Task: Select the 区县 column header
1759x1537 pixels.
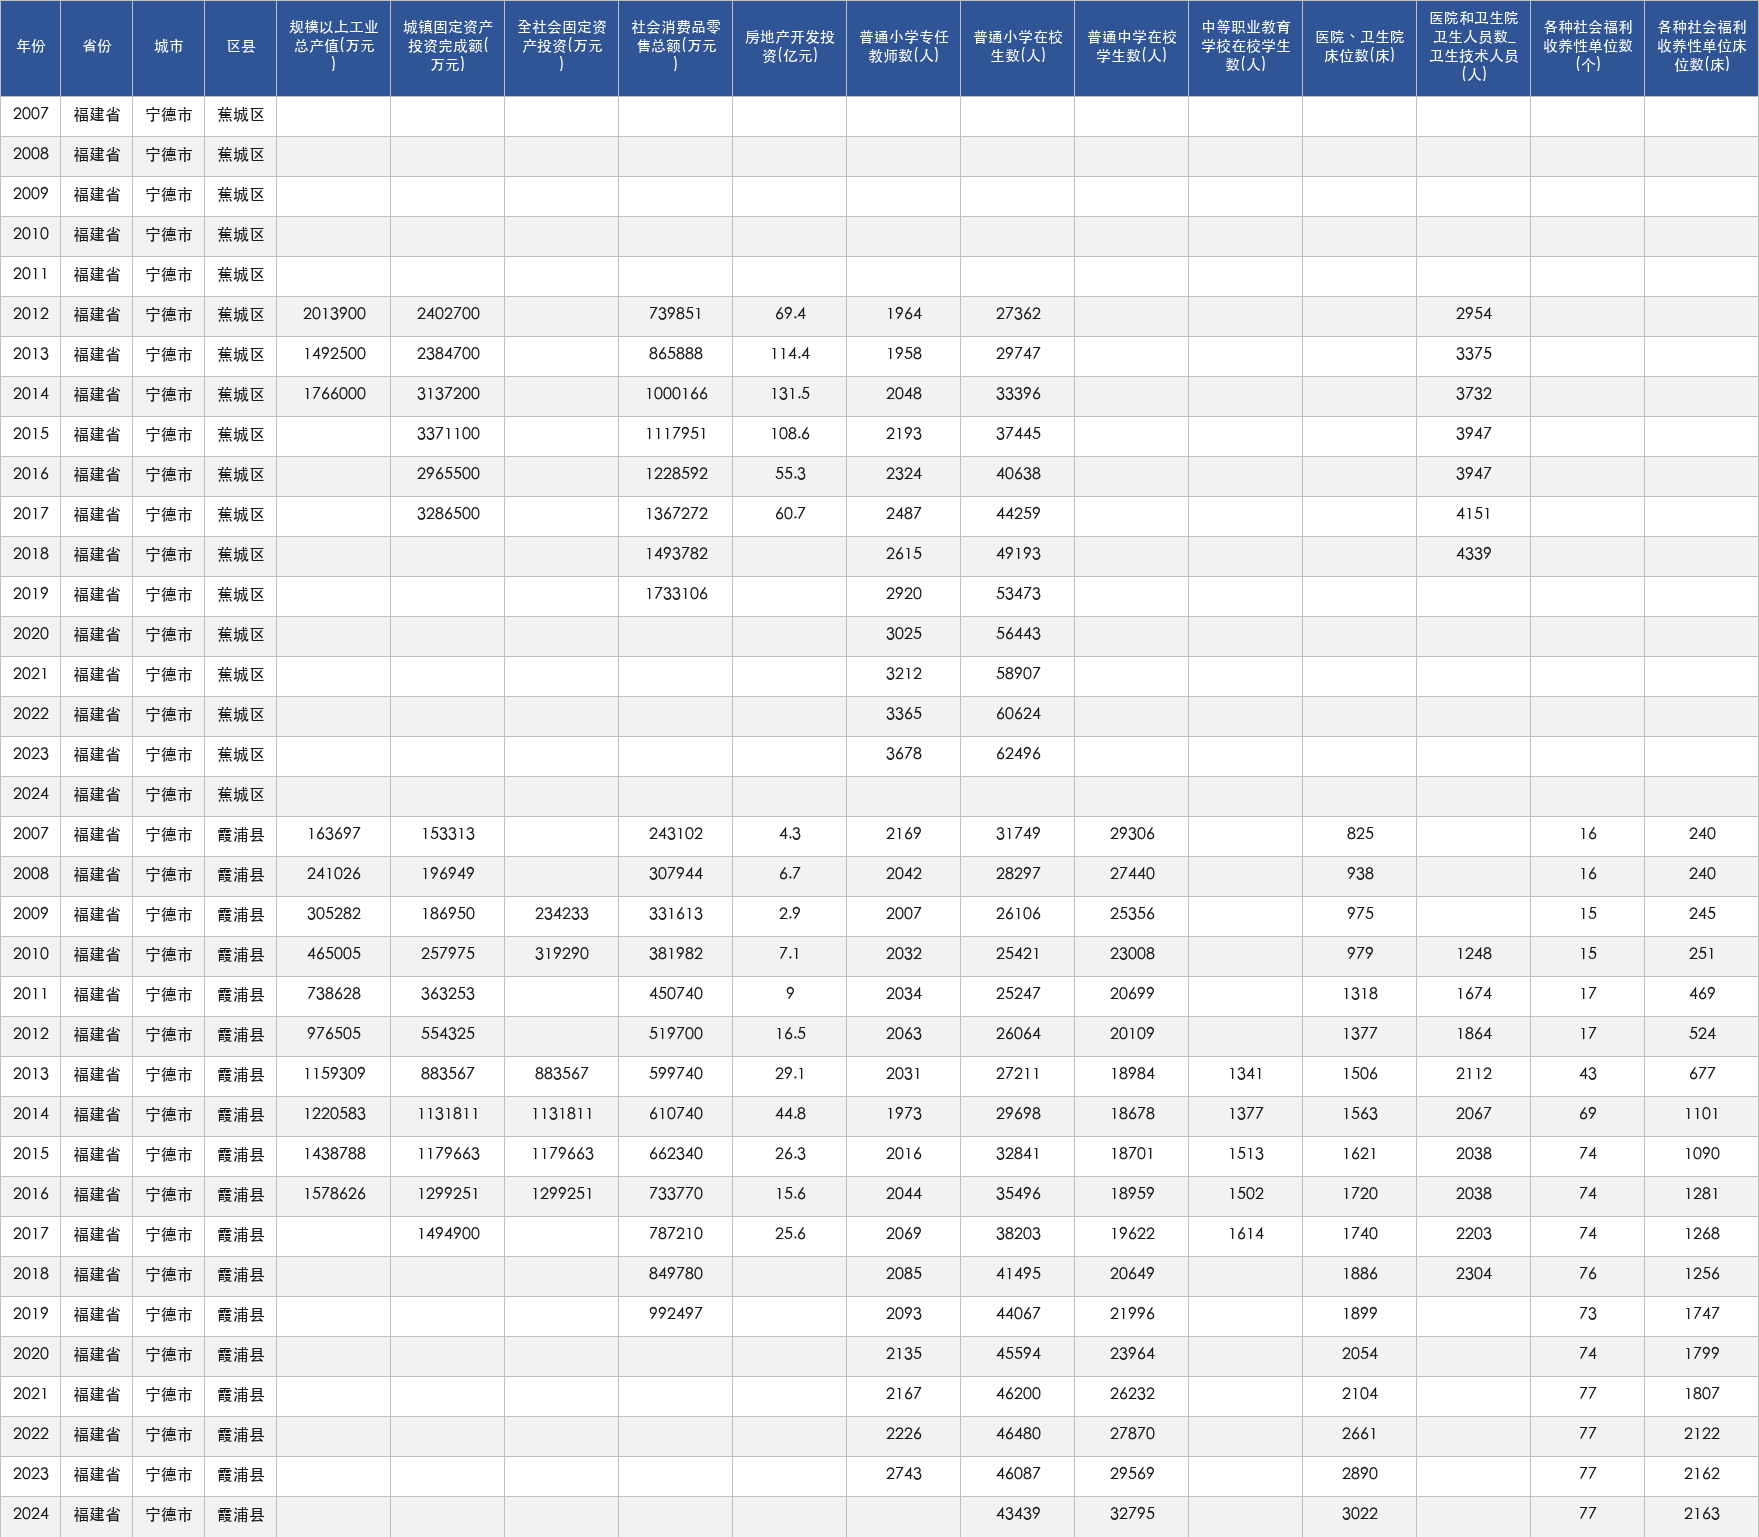Action: point(240,47)
